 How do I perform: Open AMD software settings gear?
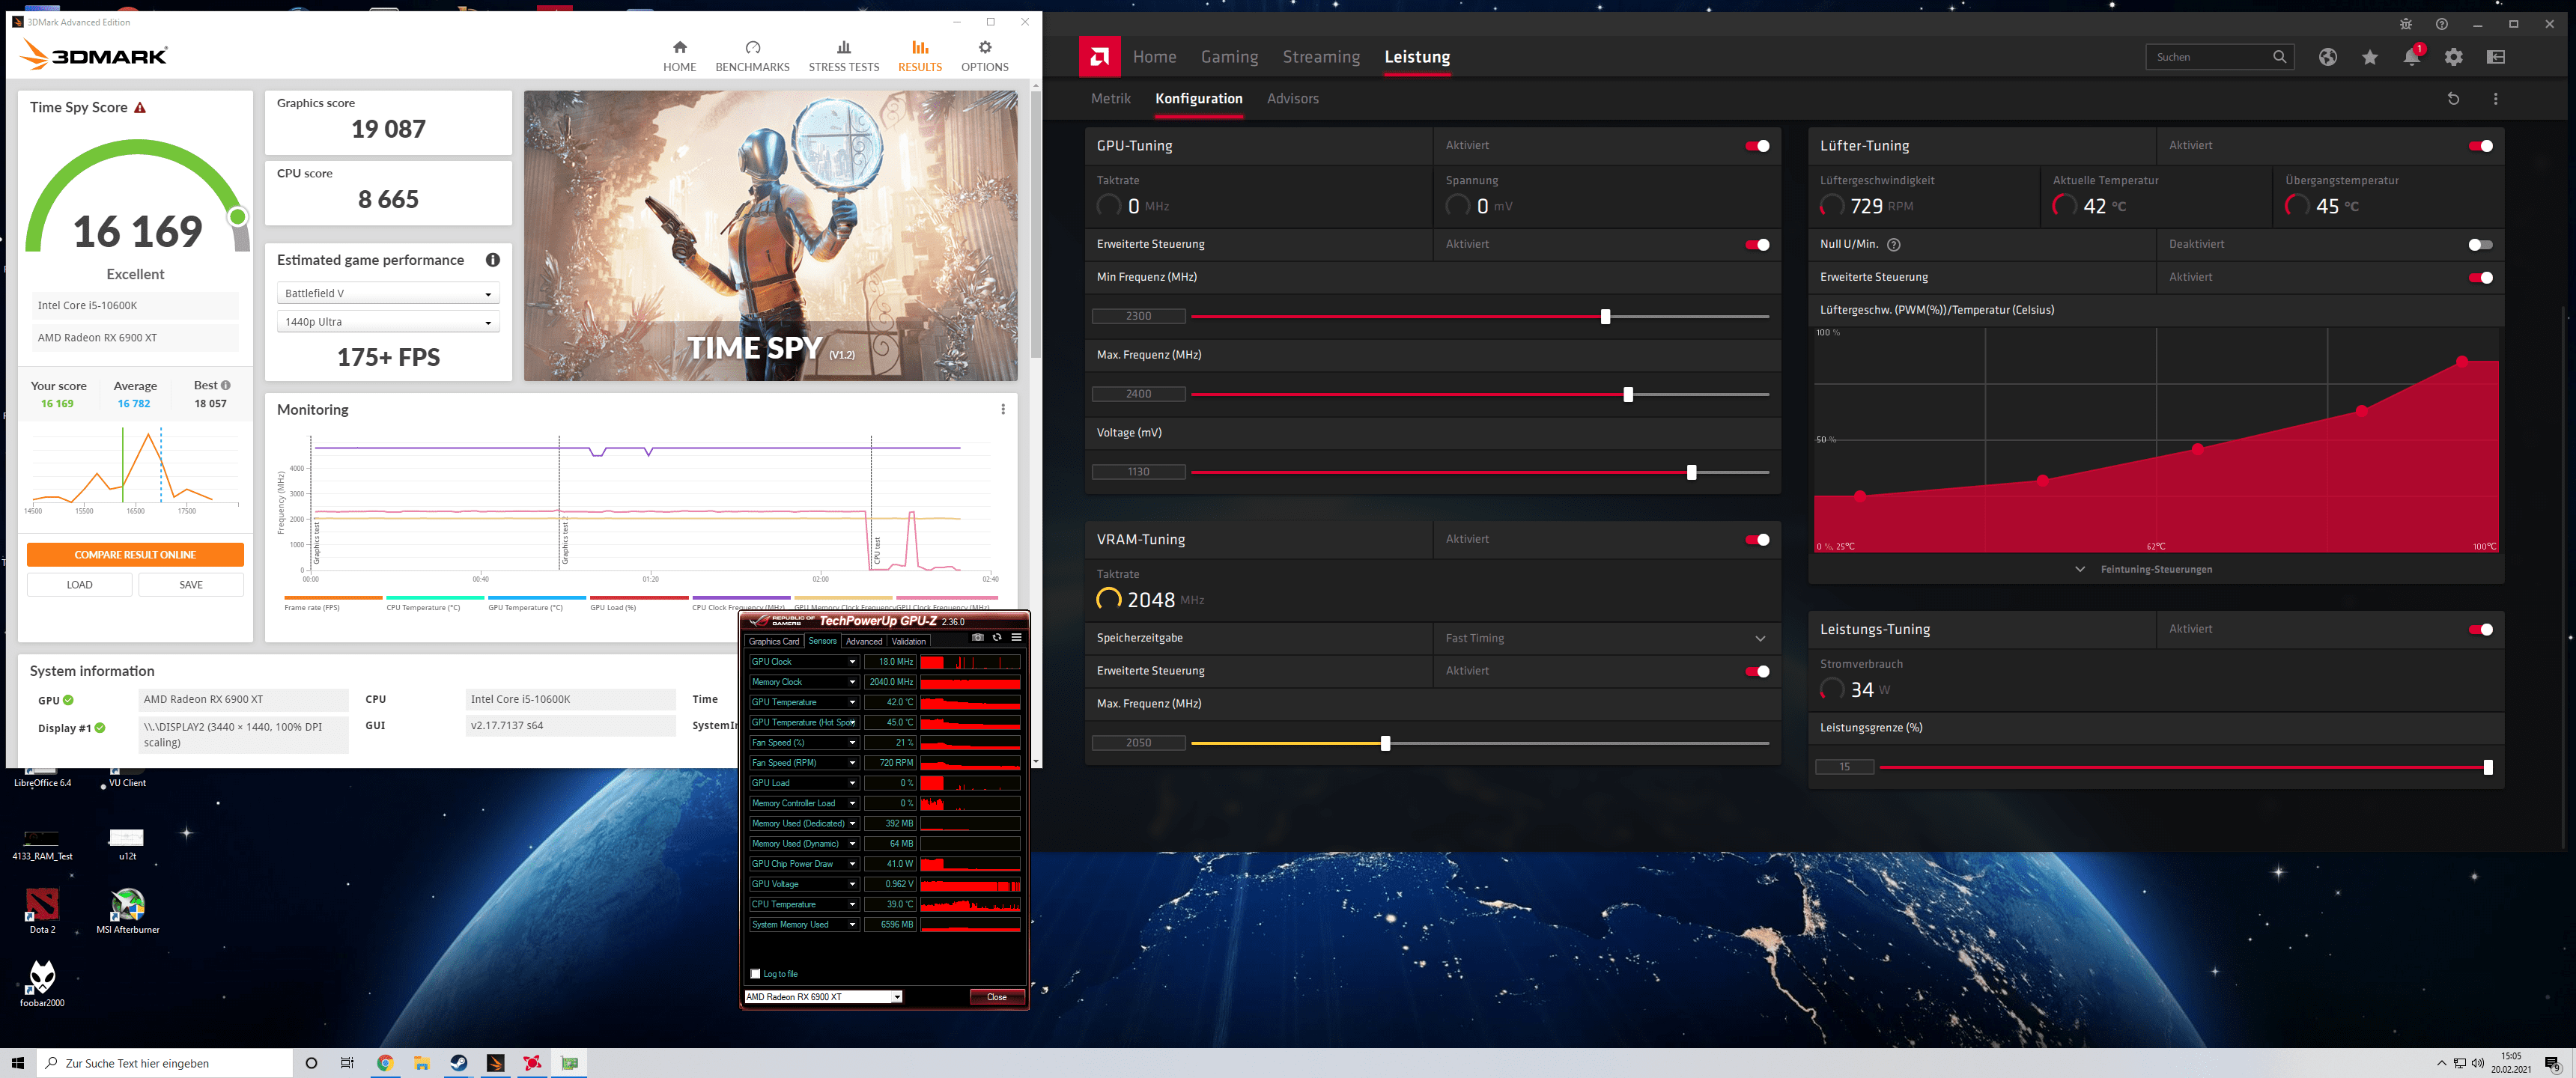tap(2453, 57)
